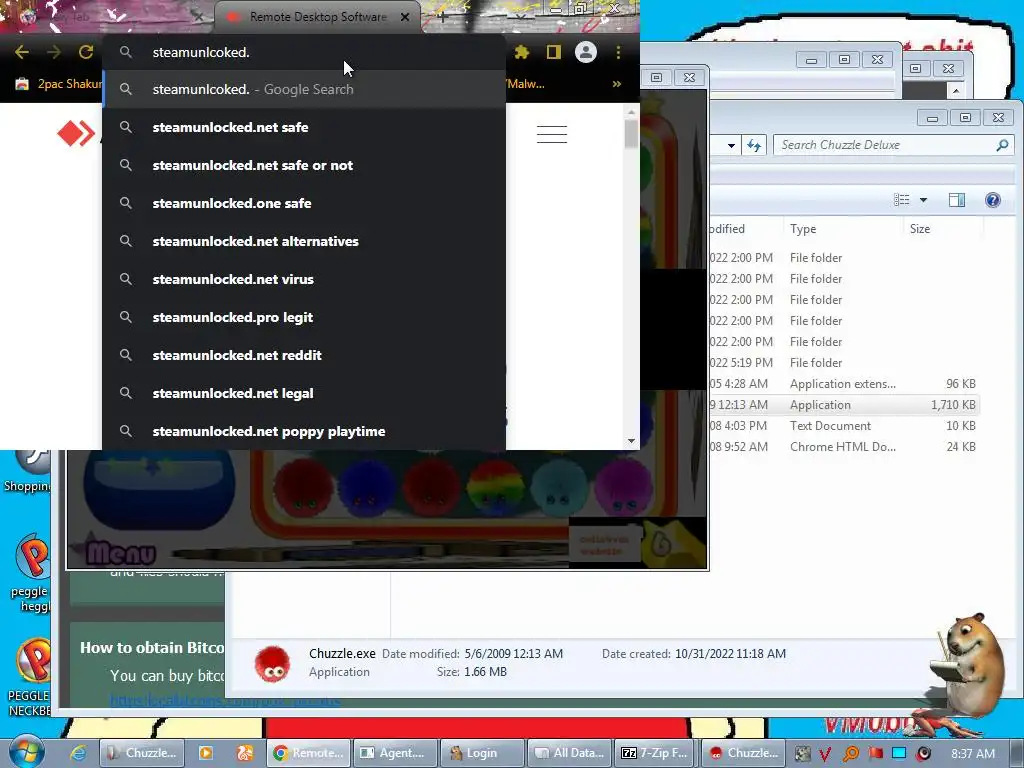Open the Windows Start orb

pyautogui.click(x=26, y=752)
